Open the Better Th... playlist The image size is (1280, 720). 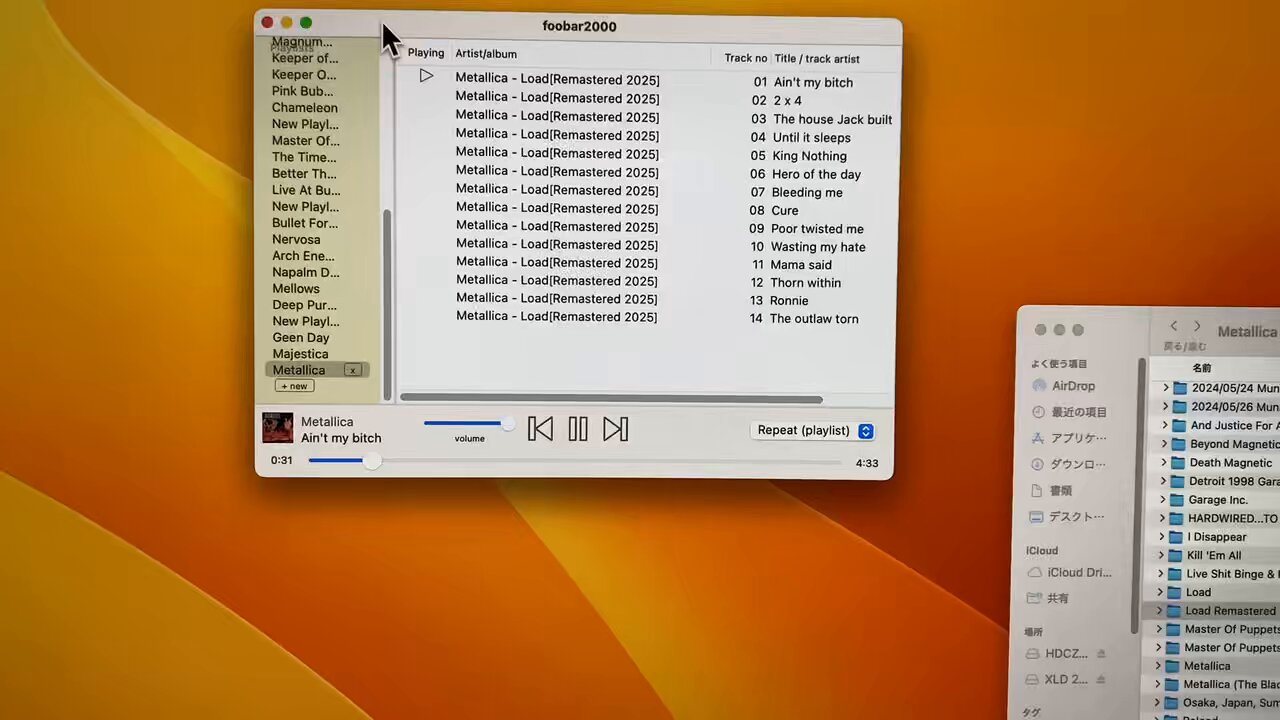[304, 174]
